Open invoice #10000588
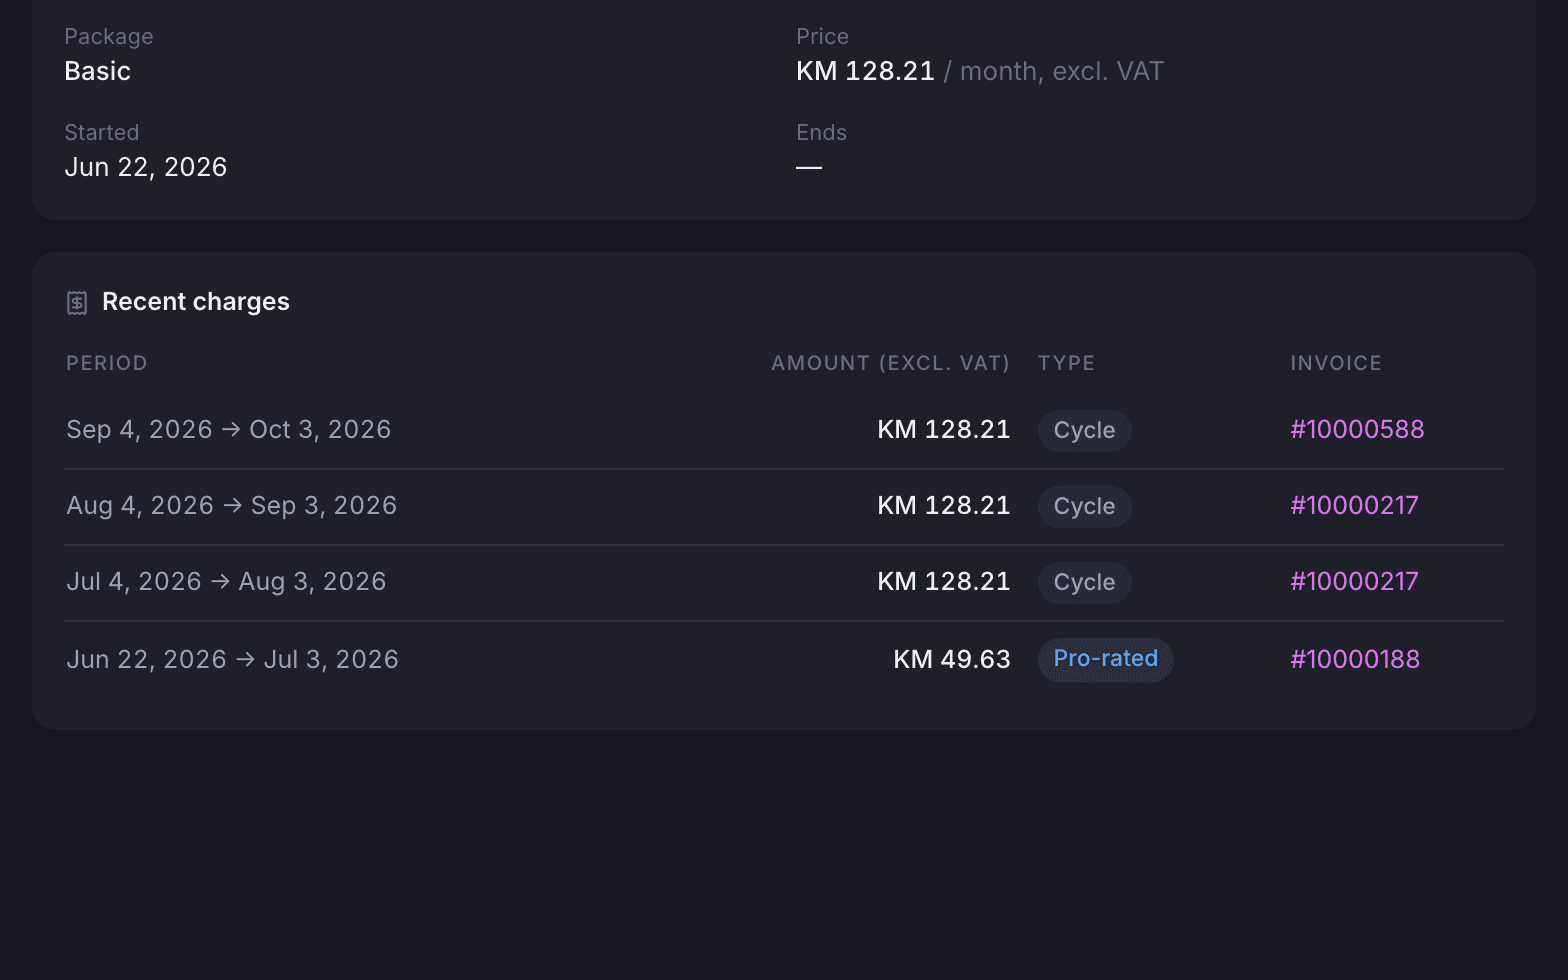 coord(1357,429)
